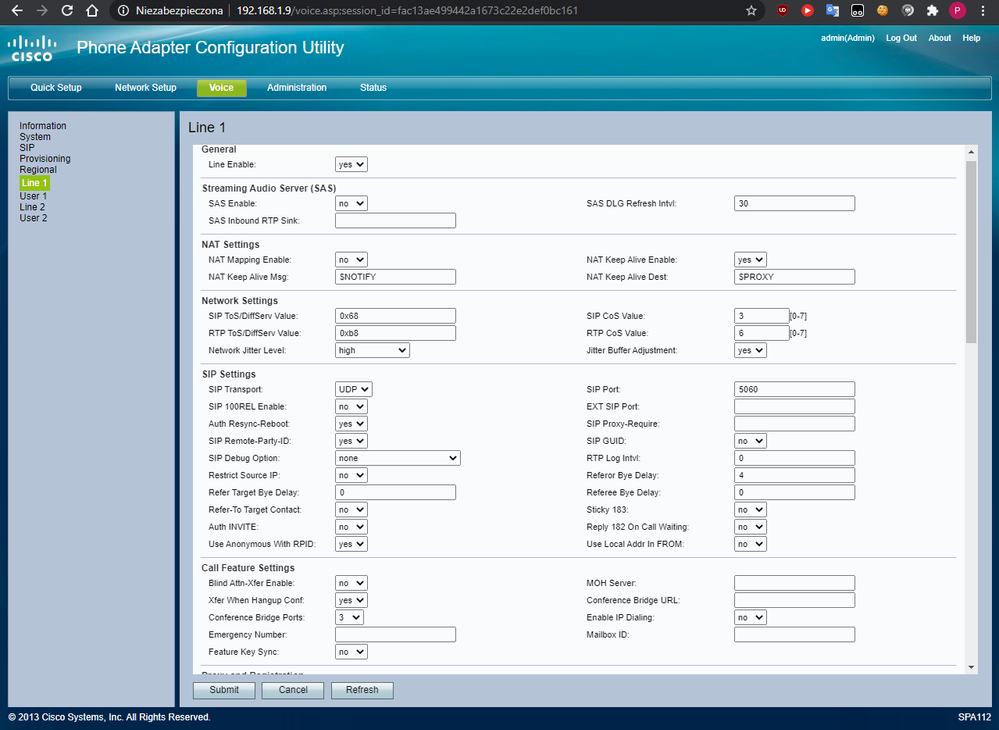Viewport: 999px width, 730px height.
Task: Click the browser back arrow
Action: 16,11
